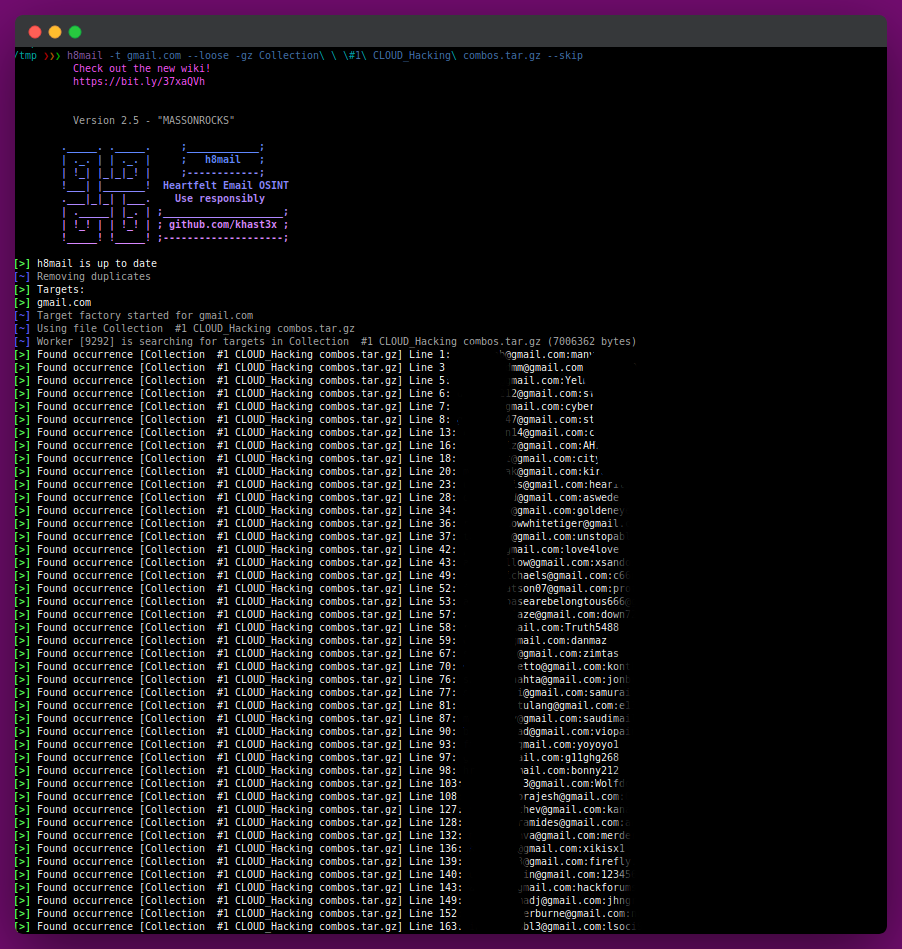Viewport: 902px width, 949px height.
Task: Click the Found occurrence row for Line 76
Action: pyautogui.click(x=323, y=680)
